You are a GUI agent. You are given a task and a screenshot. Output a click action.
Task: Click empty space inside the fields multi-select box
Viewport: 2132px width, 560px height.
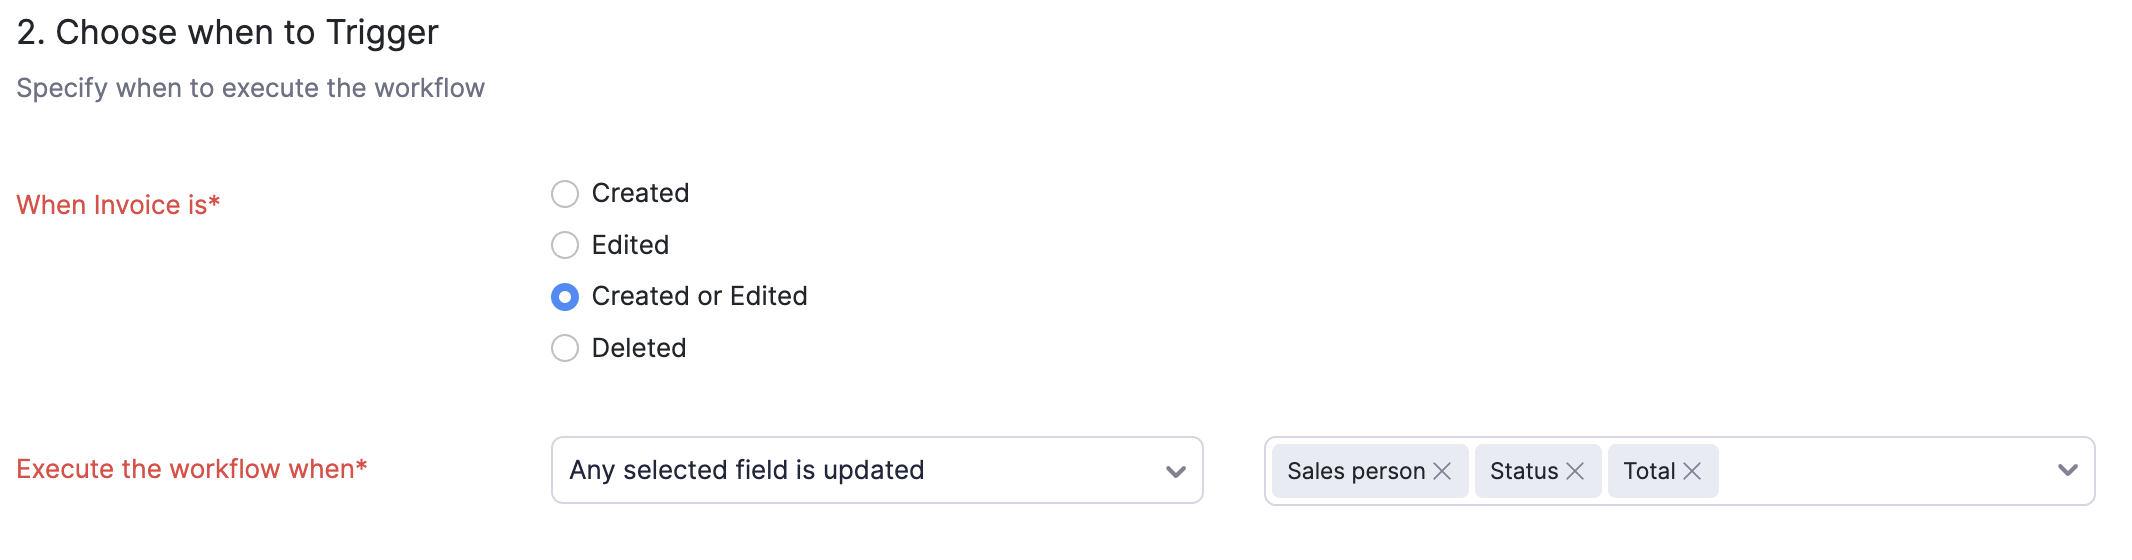(1880, 471)
